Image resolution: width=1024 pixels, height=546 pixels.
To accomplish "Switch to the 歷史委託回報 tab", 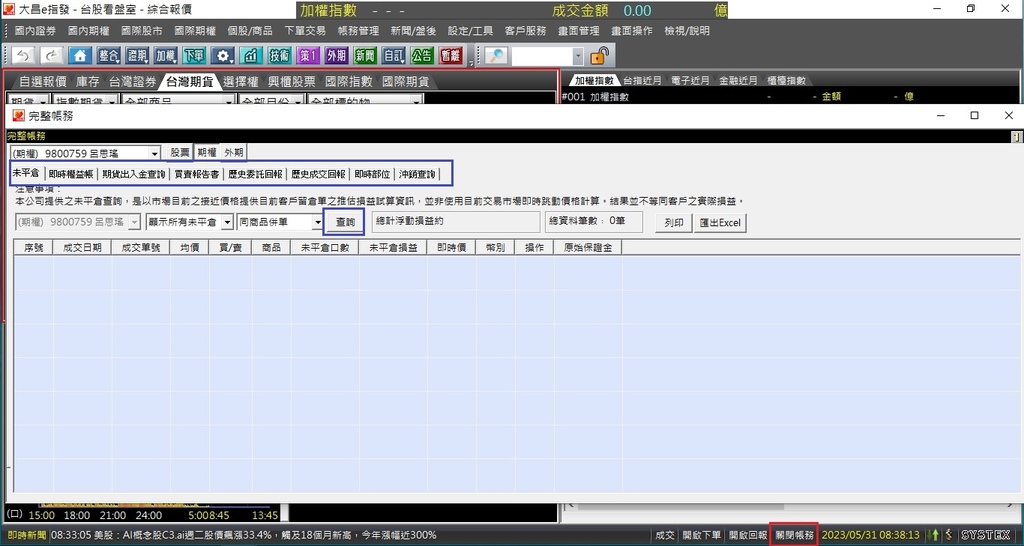I will (x=255, y=174).
